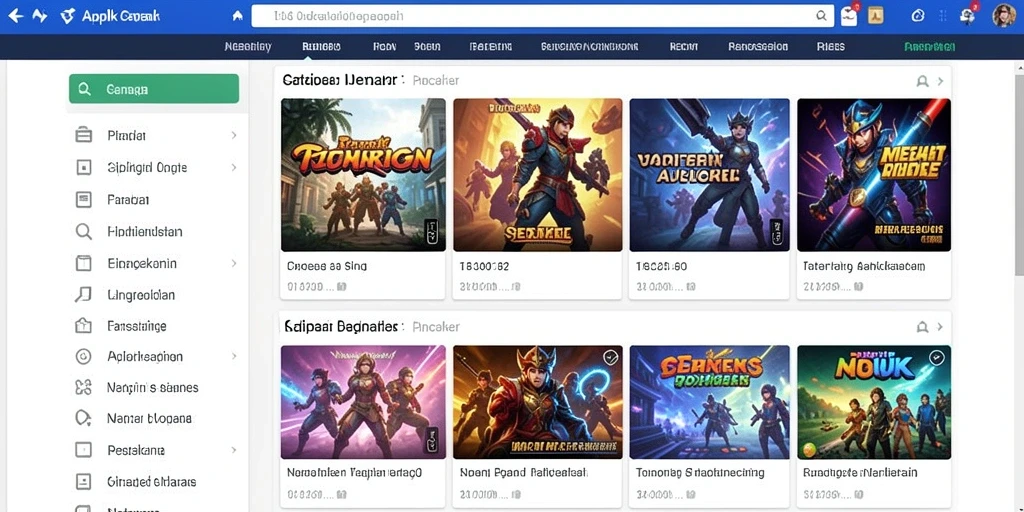Click the 'Tatertaitg Aahlckaacam' card title

864,266
